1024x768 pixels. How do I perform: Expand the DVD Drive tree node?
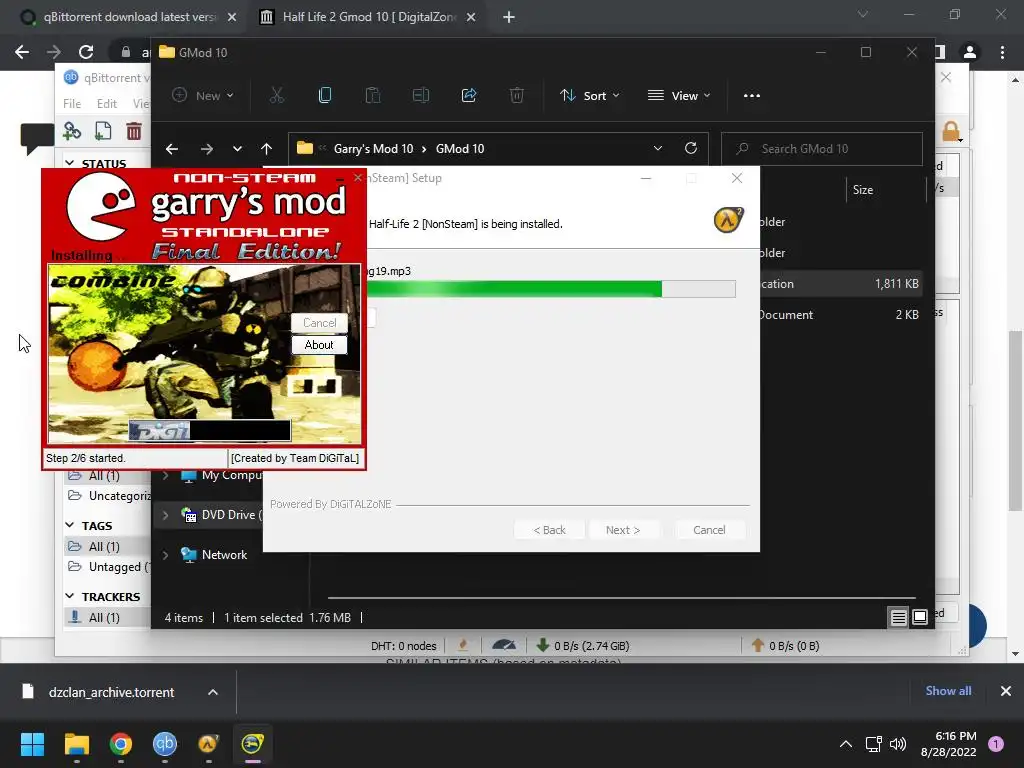click(165, 515)
